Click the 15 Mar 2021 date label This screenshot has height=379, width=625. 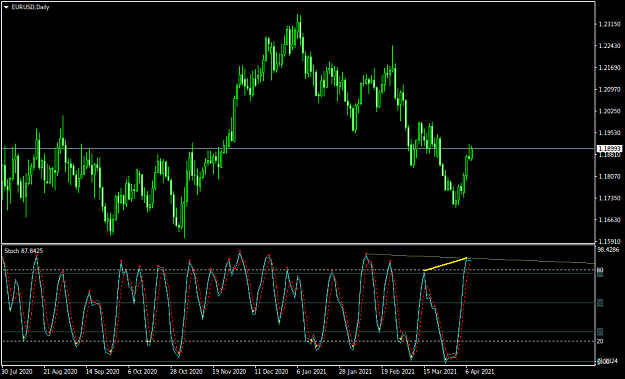tap(440, 371)
